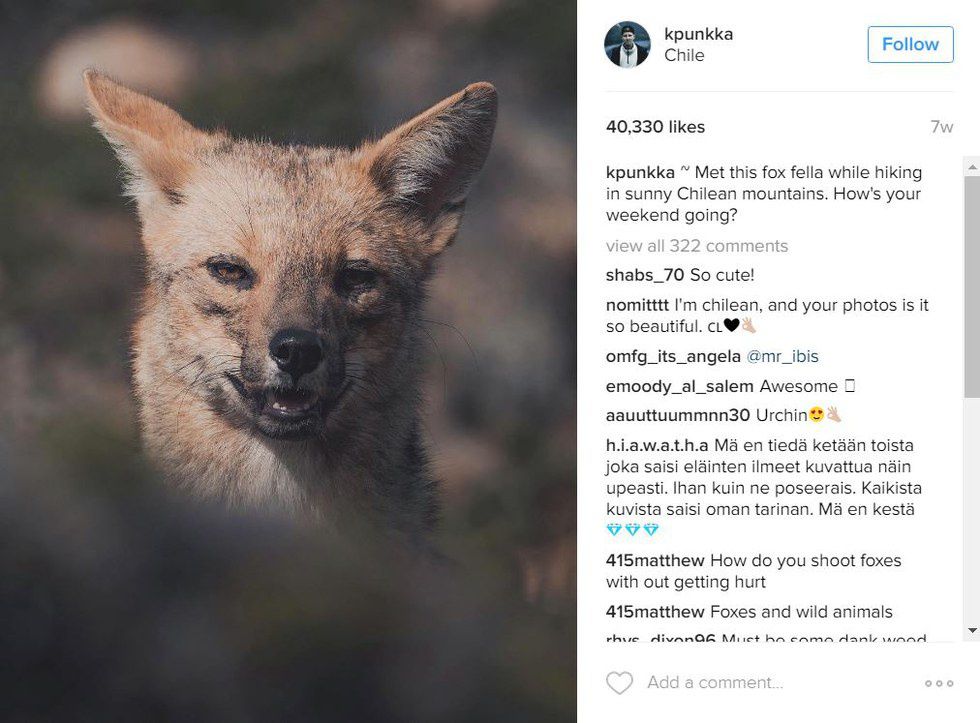980x723 pixels.
Task: Show who liked via 40,330 likes
Action: [x=655, y=127]
